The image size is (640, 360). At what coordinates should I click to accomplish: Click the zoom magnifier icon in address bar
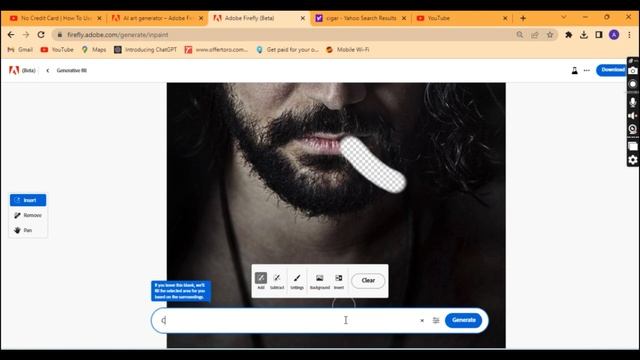click(x=520, y=35)
